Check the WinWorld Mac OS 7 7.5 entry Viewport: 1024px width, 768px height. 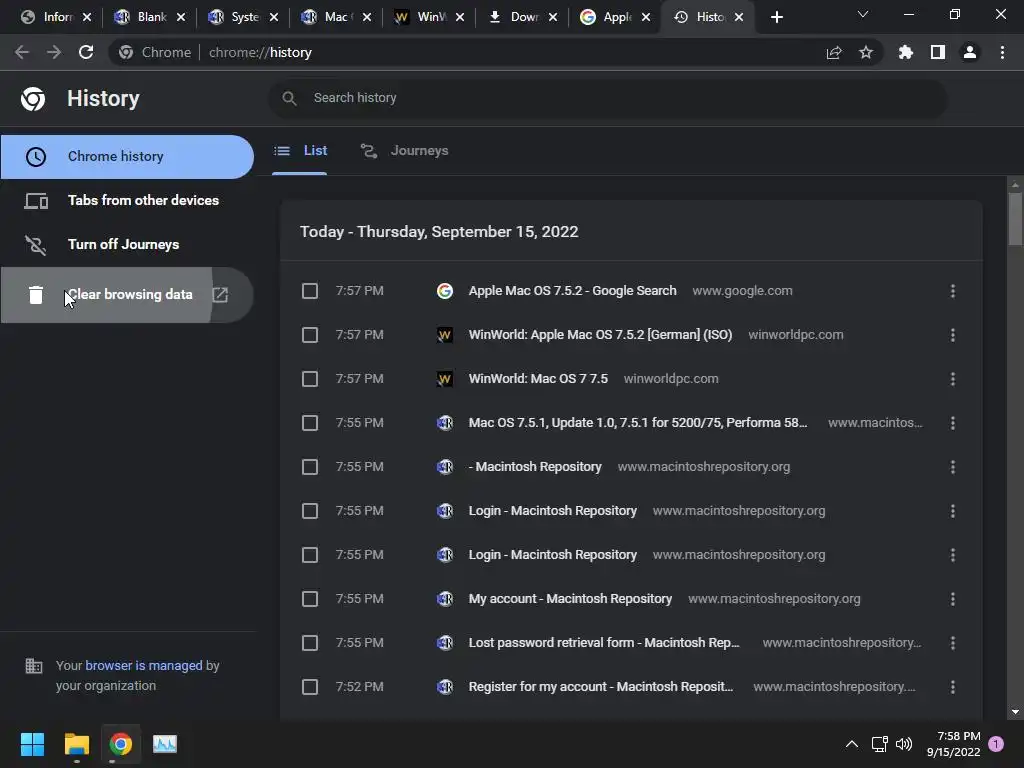310,379
